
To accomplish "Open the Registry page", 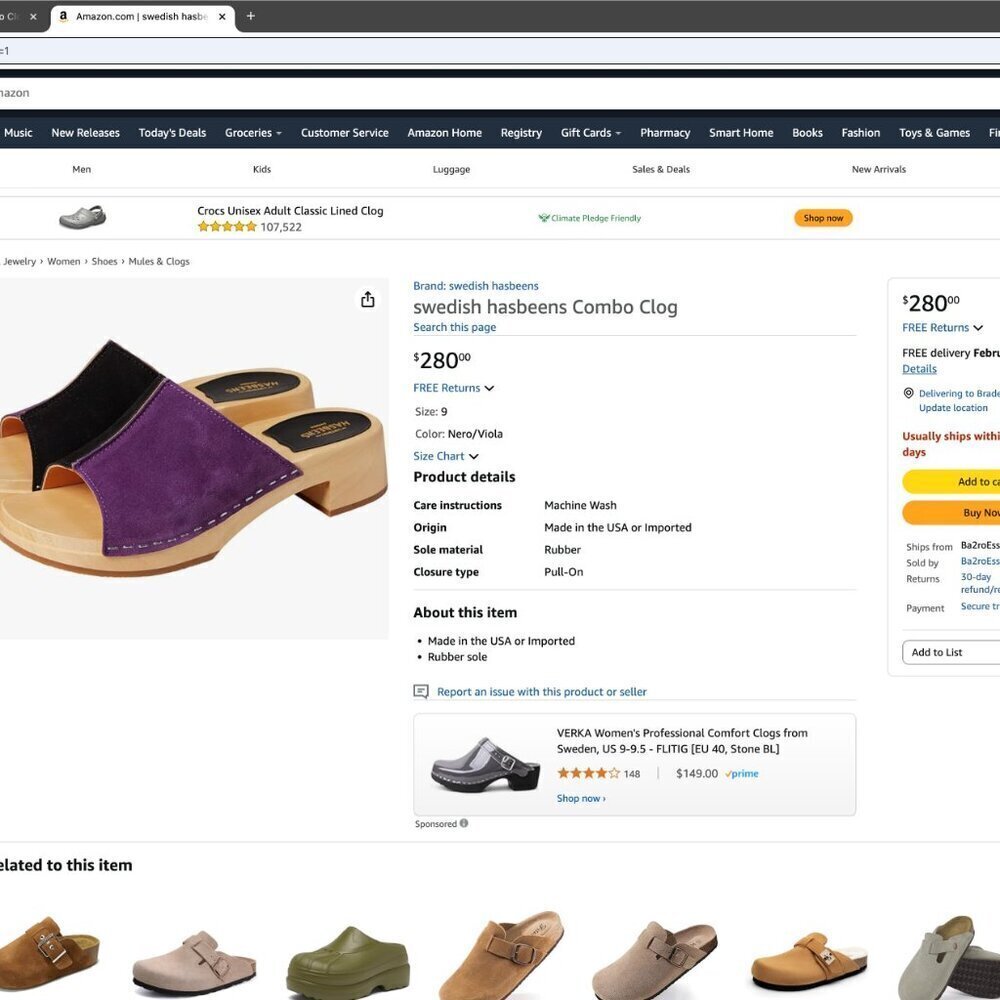I will (x=521, y=133).
